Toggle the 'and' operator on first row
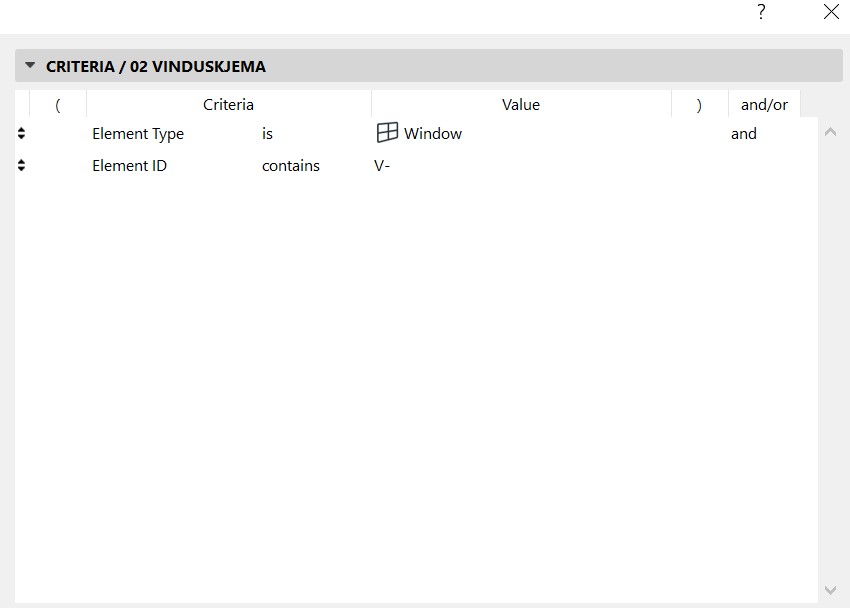Viewport: 850px width, 608px height. point(744,134)
